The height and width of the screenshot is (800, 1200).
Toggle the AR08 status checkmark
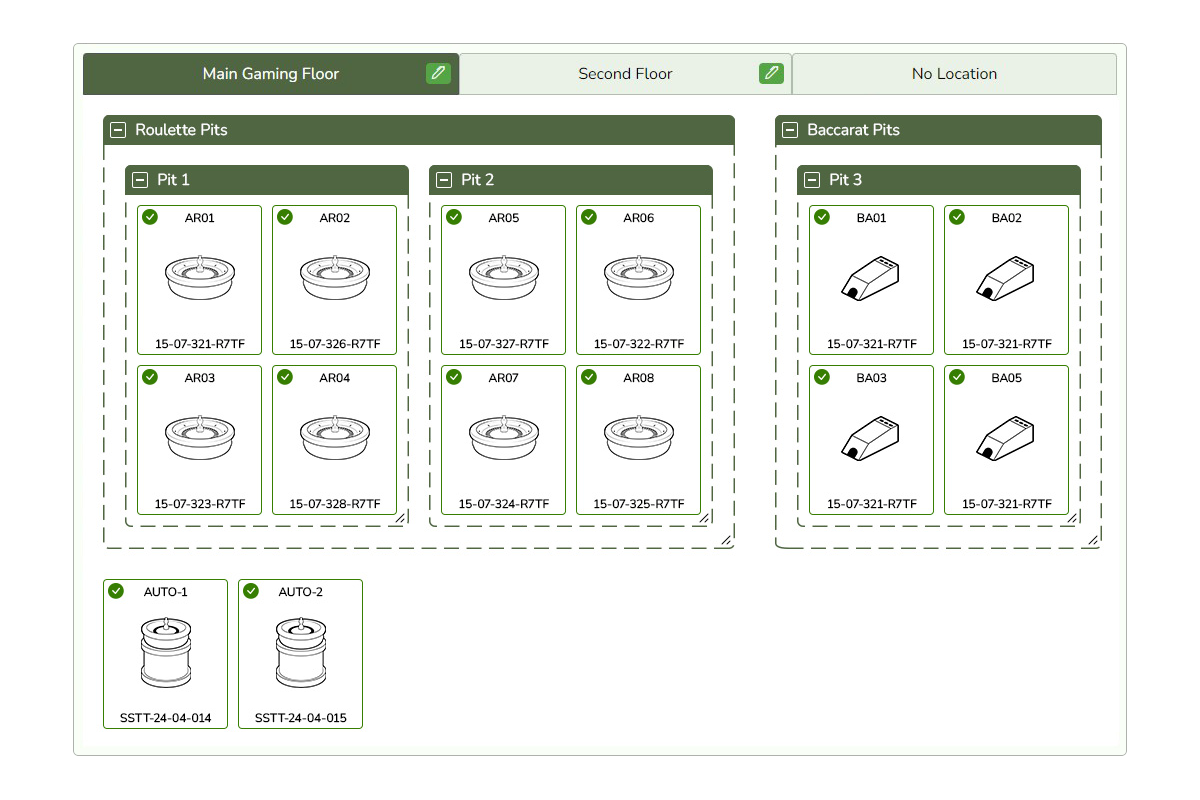tap(589, 377)
